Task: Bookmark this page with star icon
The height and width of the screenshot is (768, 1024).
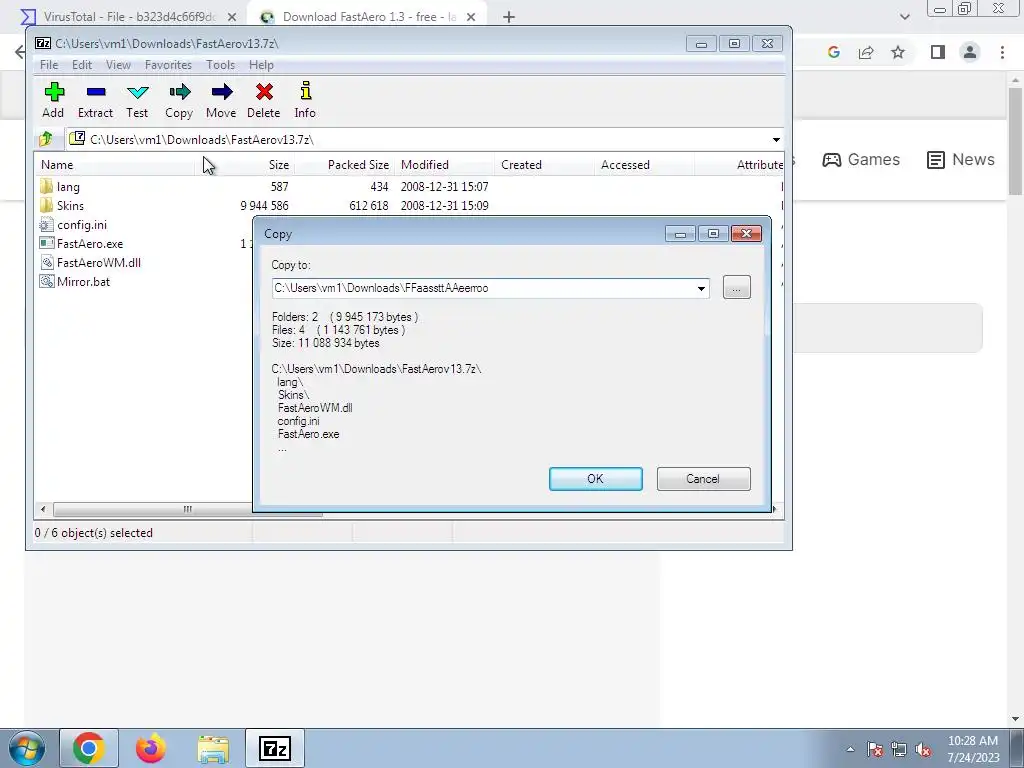Action: pos(899,52)
